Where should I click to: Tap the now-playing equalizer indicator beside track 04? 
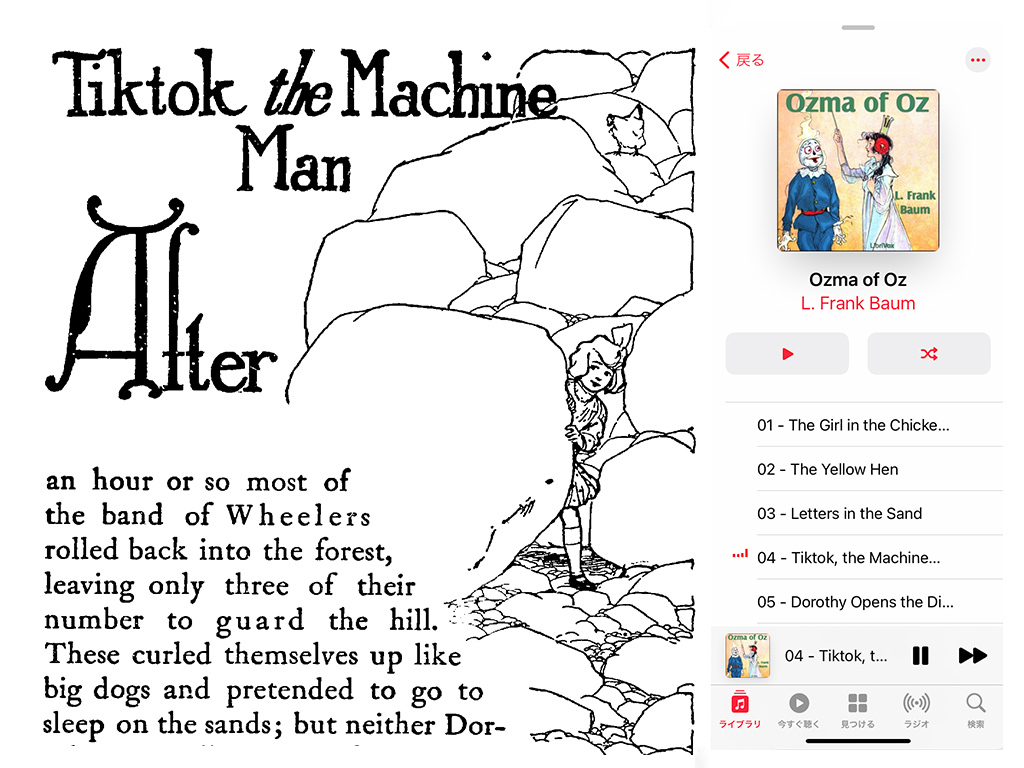coord(740,554)
